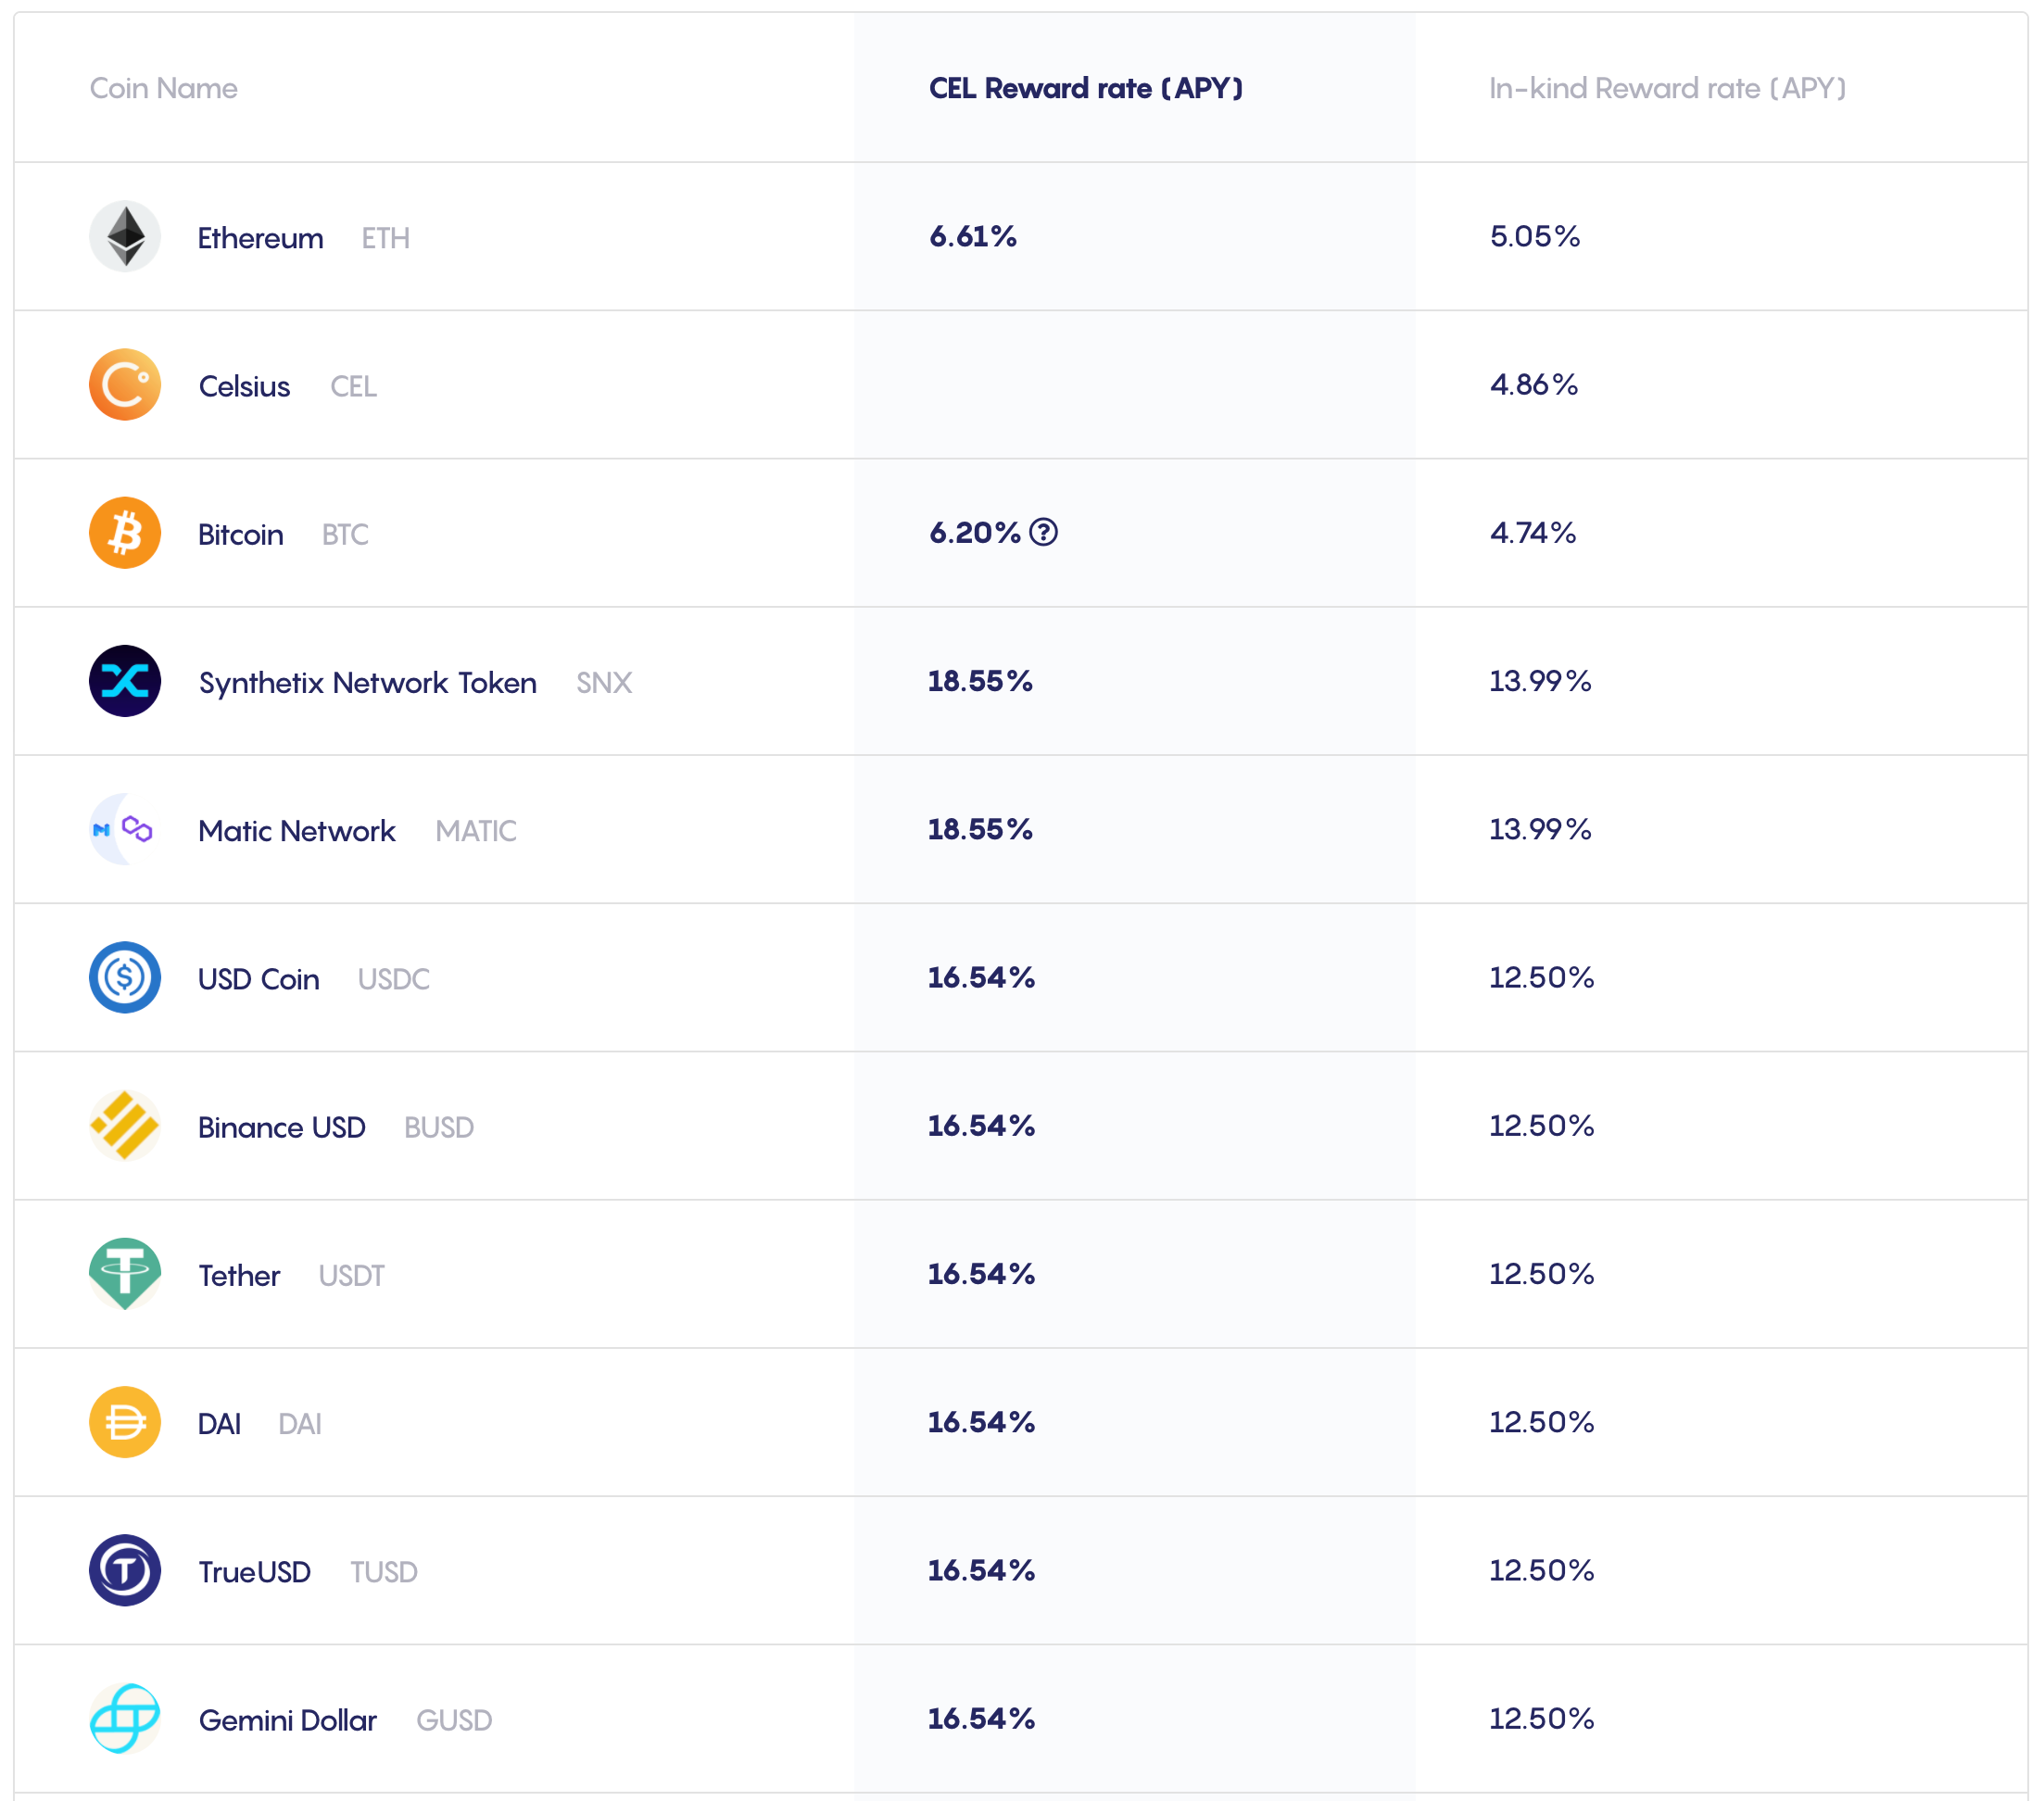This screenshot has height=1801, width=2044.
Task: Click the orange Celsius coin logo
Action: point(125,385)
